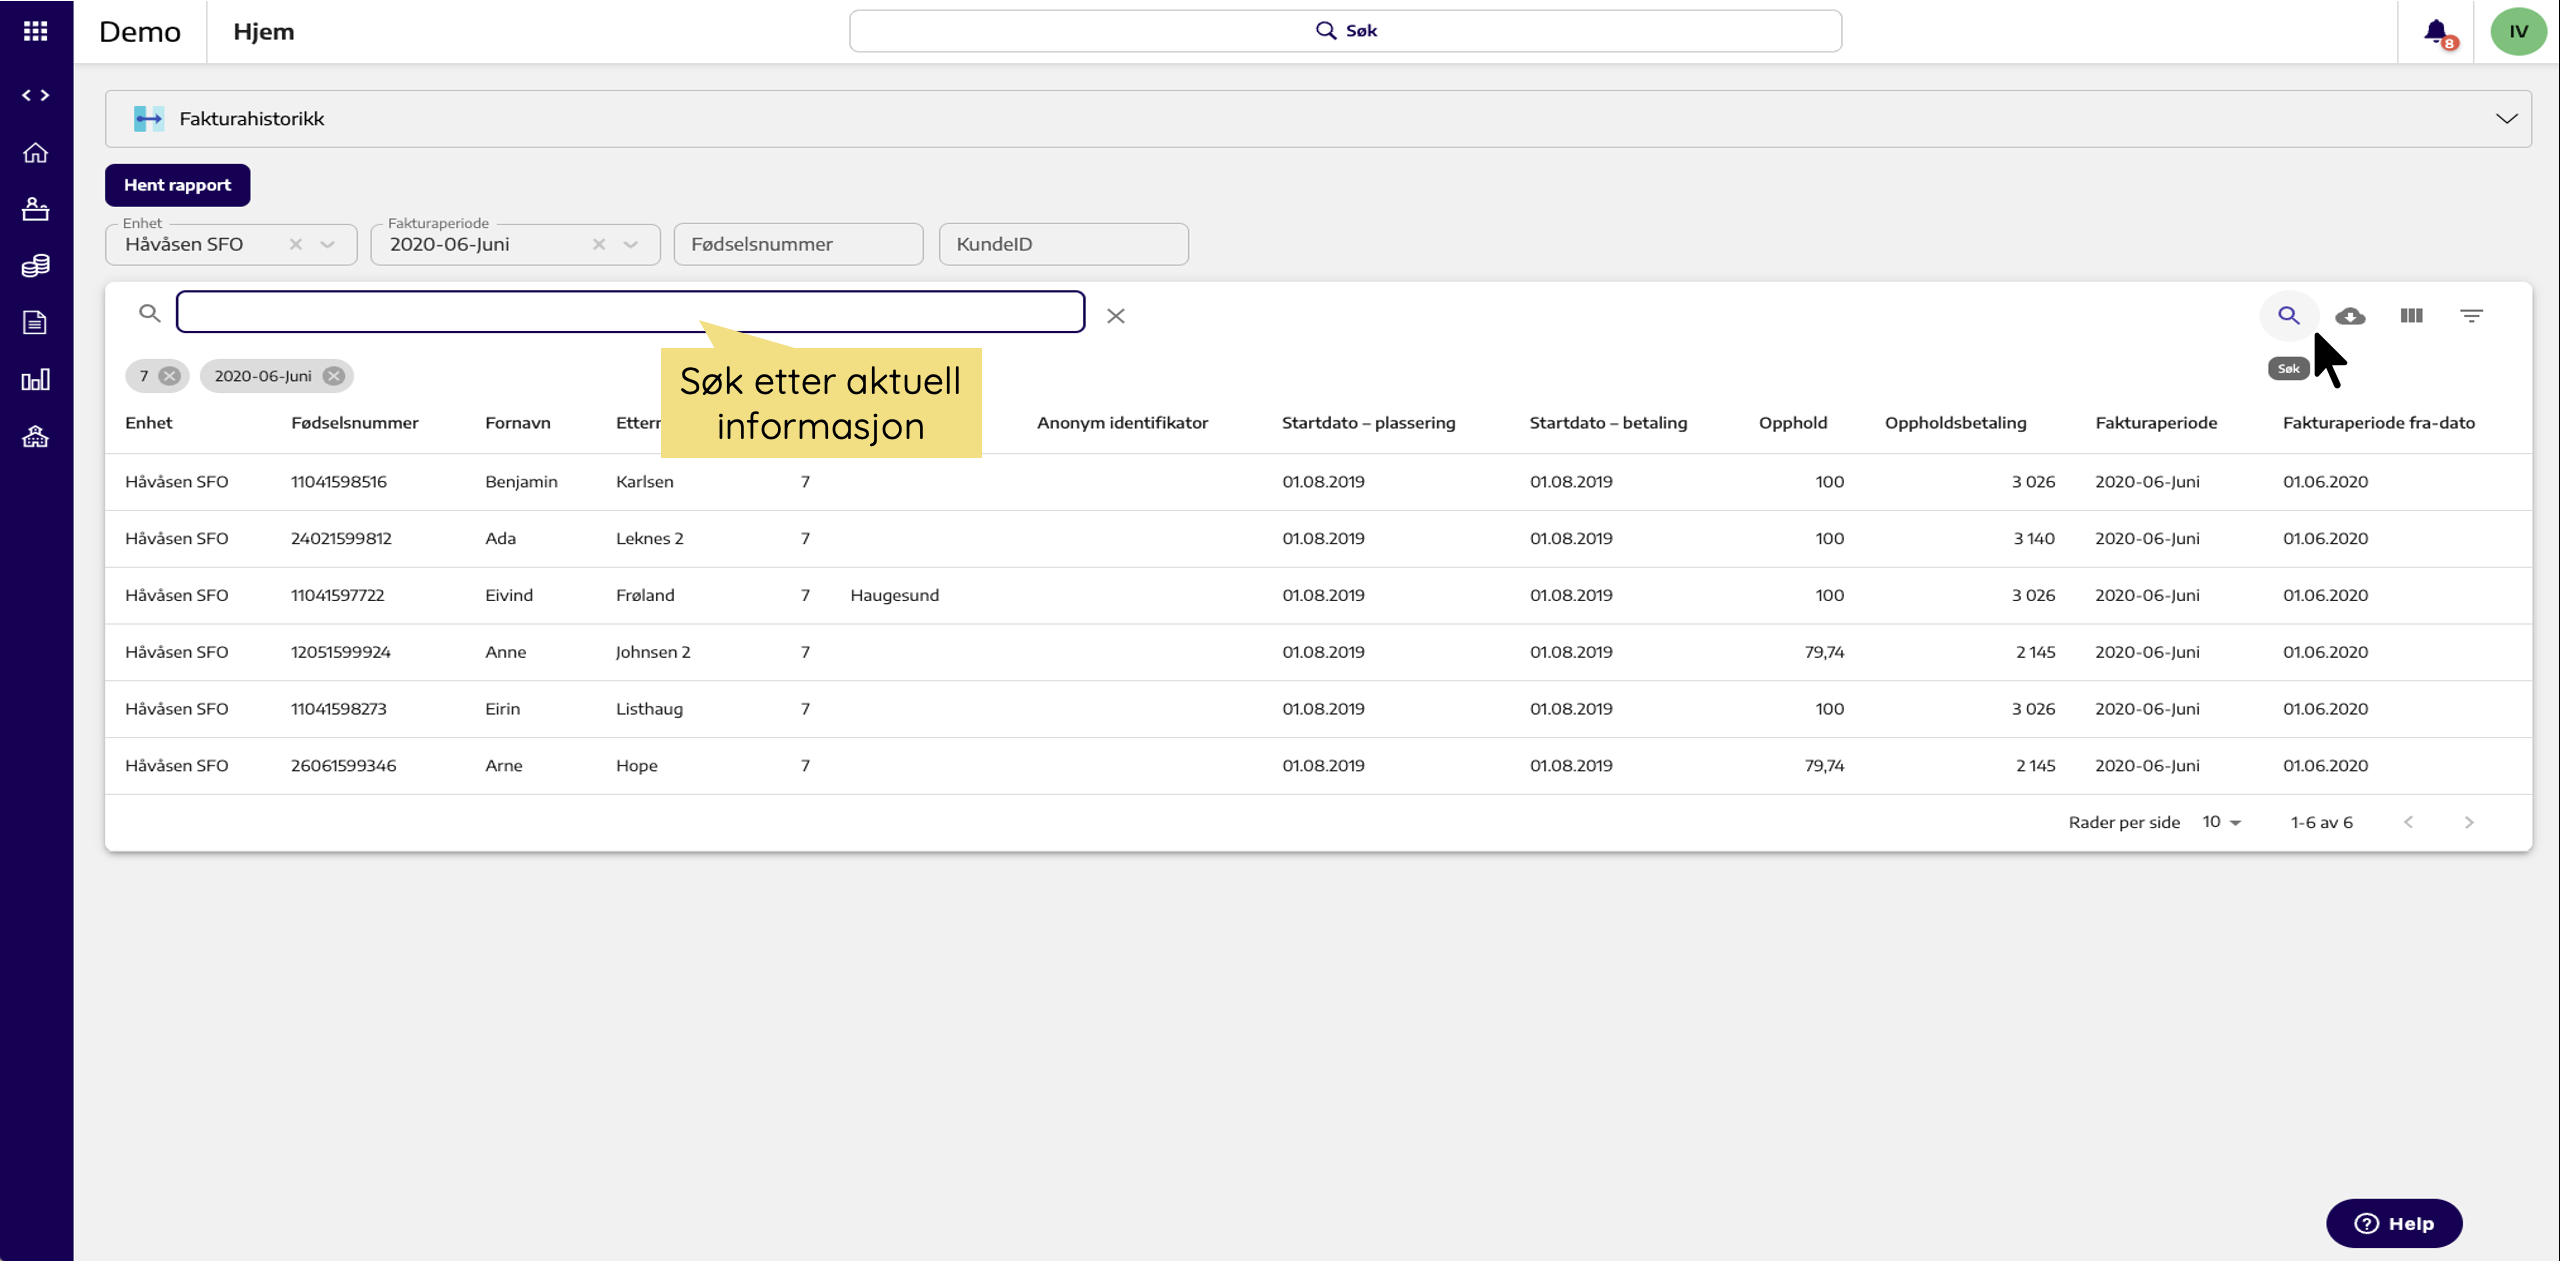The image size is (2560, 1261).
Task: Click the Demo title
Action: point(140,32)
